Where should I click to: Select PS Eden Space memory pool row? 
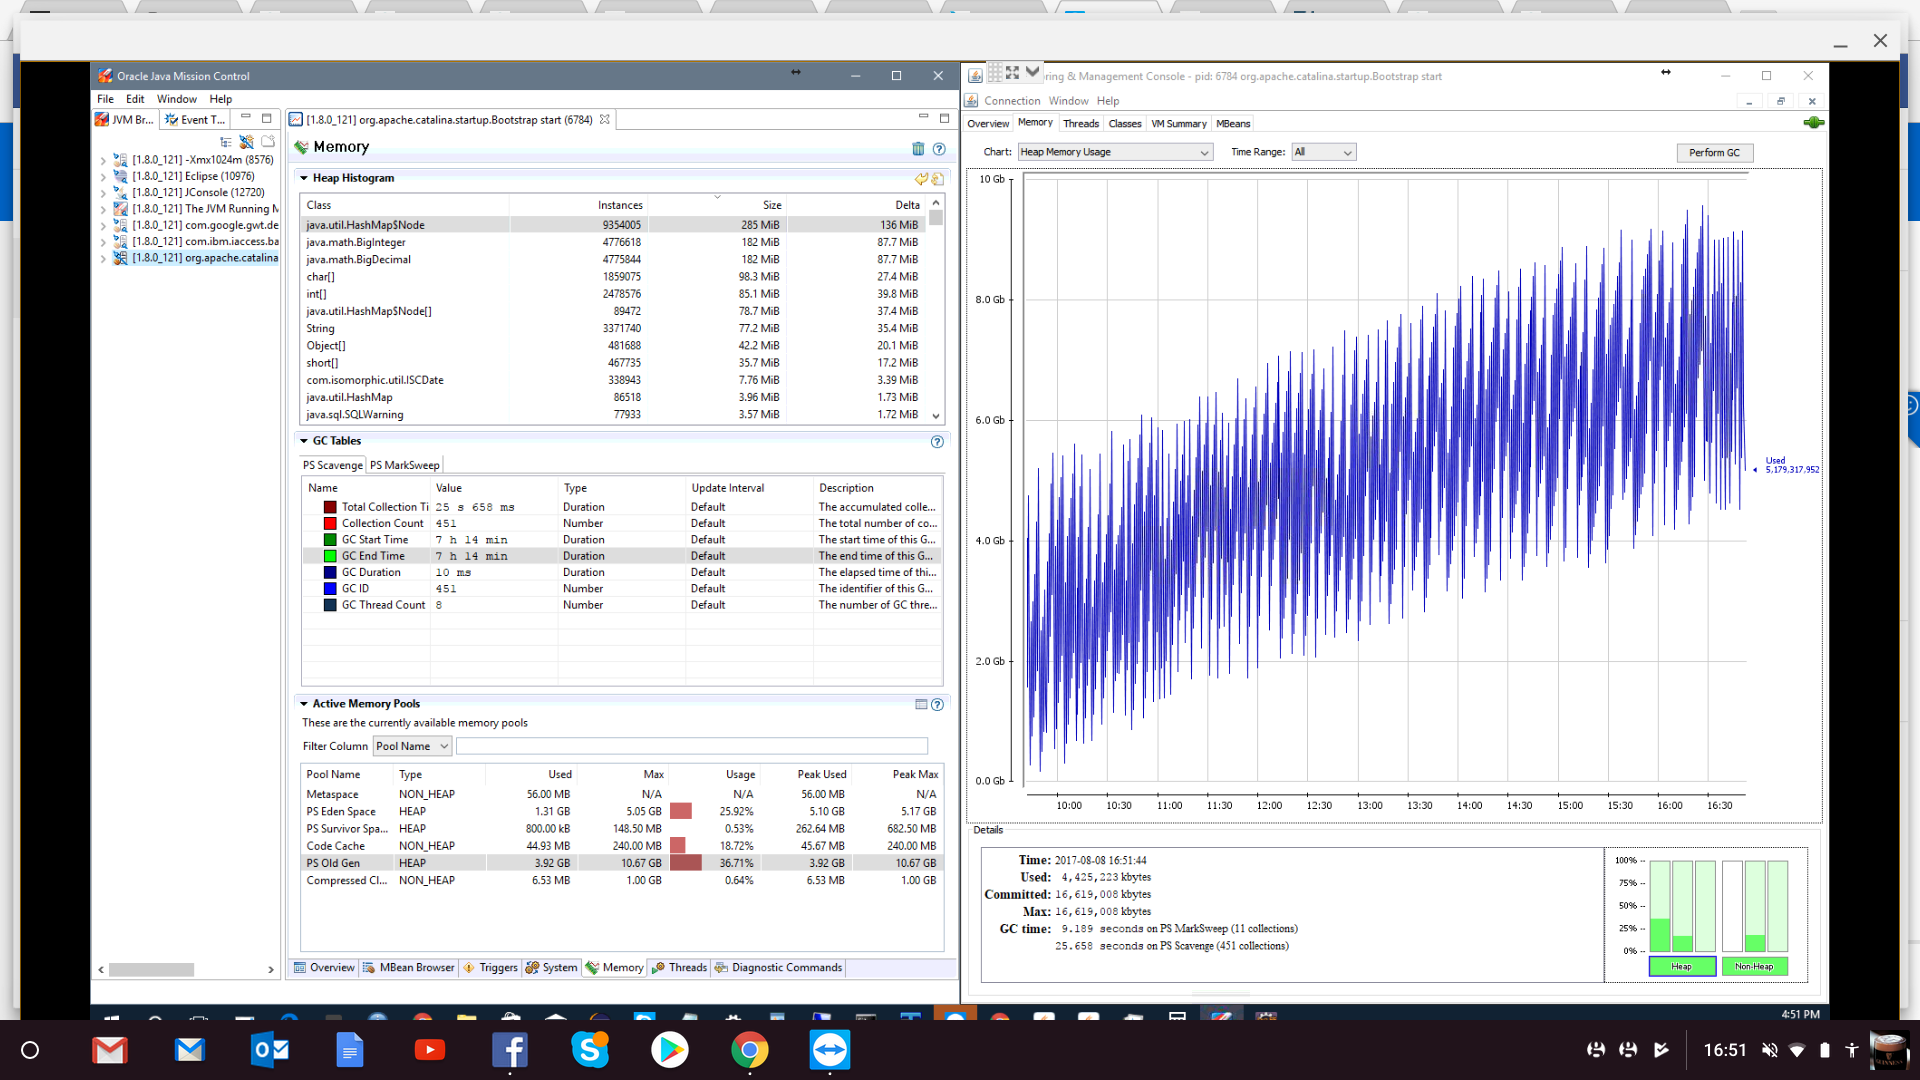pos(622,812)
